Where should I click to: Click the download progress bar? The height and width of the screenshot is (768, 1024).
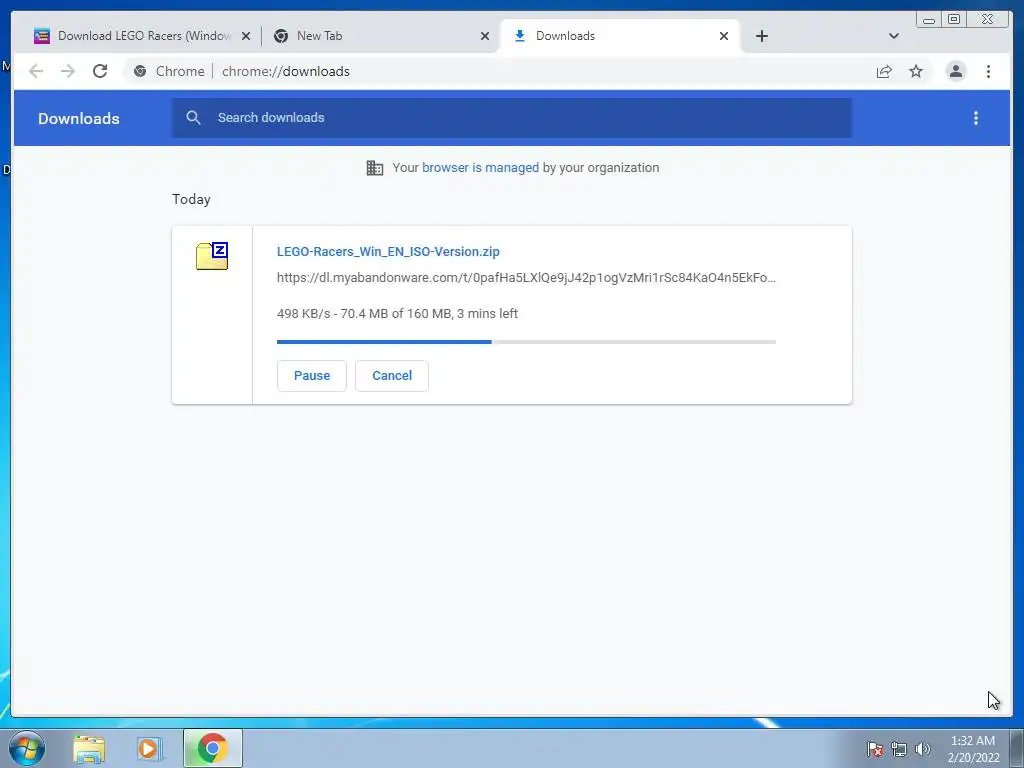526,342
